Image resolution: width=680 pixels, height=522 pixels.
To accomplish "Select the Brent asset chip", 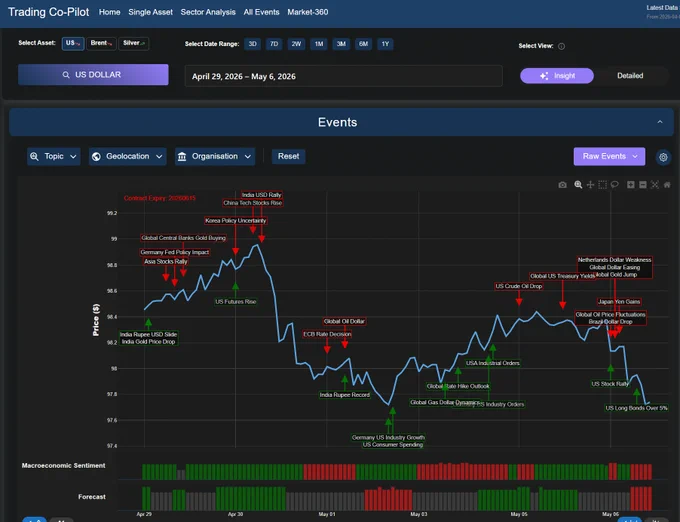I will pyautogui.click(x=101, y=43).
